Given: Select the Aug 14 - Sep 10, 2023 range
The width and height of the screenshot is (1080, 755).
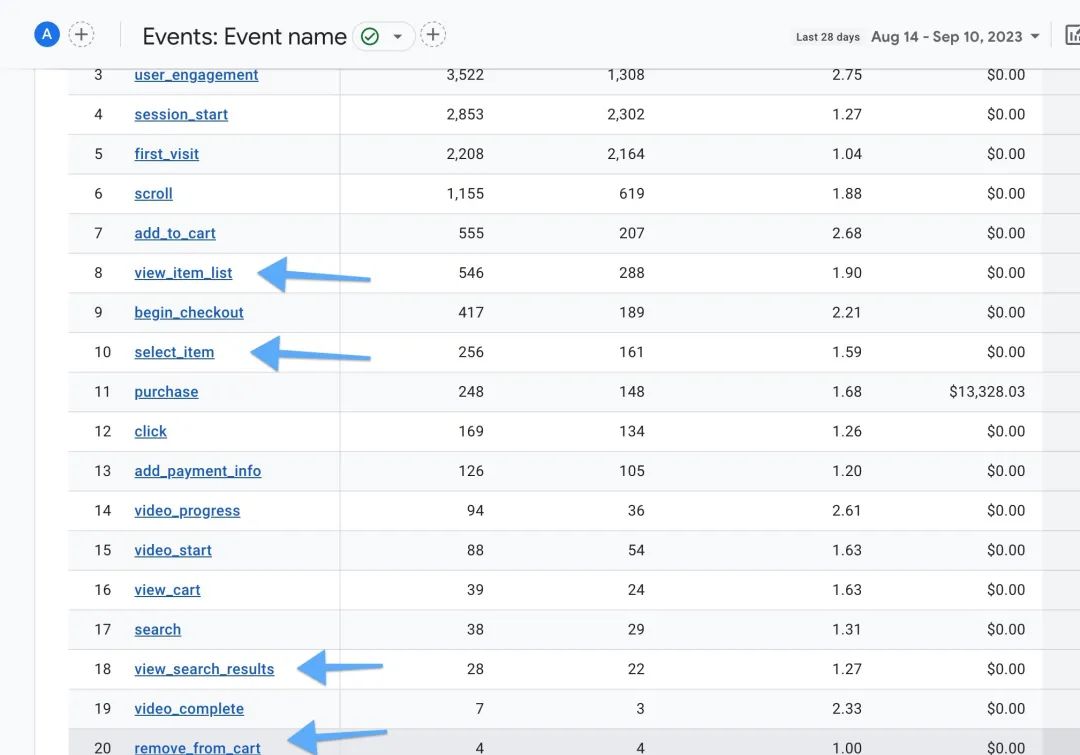Looking at the screenshot, I should coord(946,37).
